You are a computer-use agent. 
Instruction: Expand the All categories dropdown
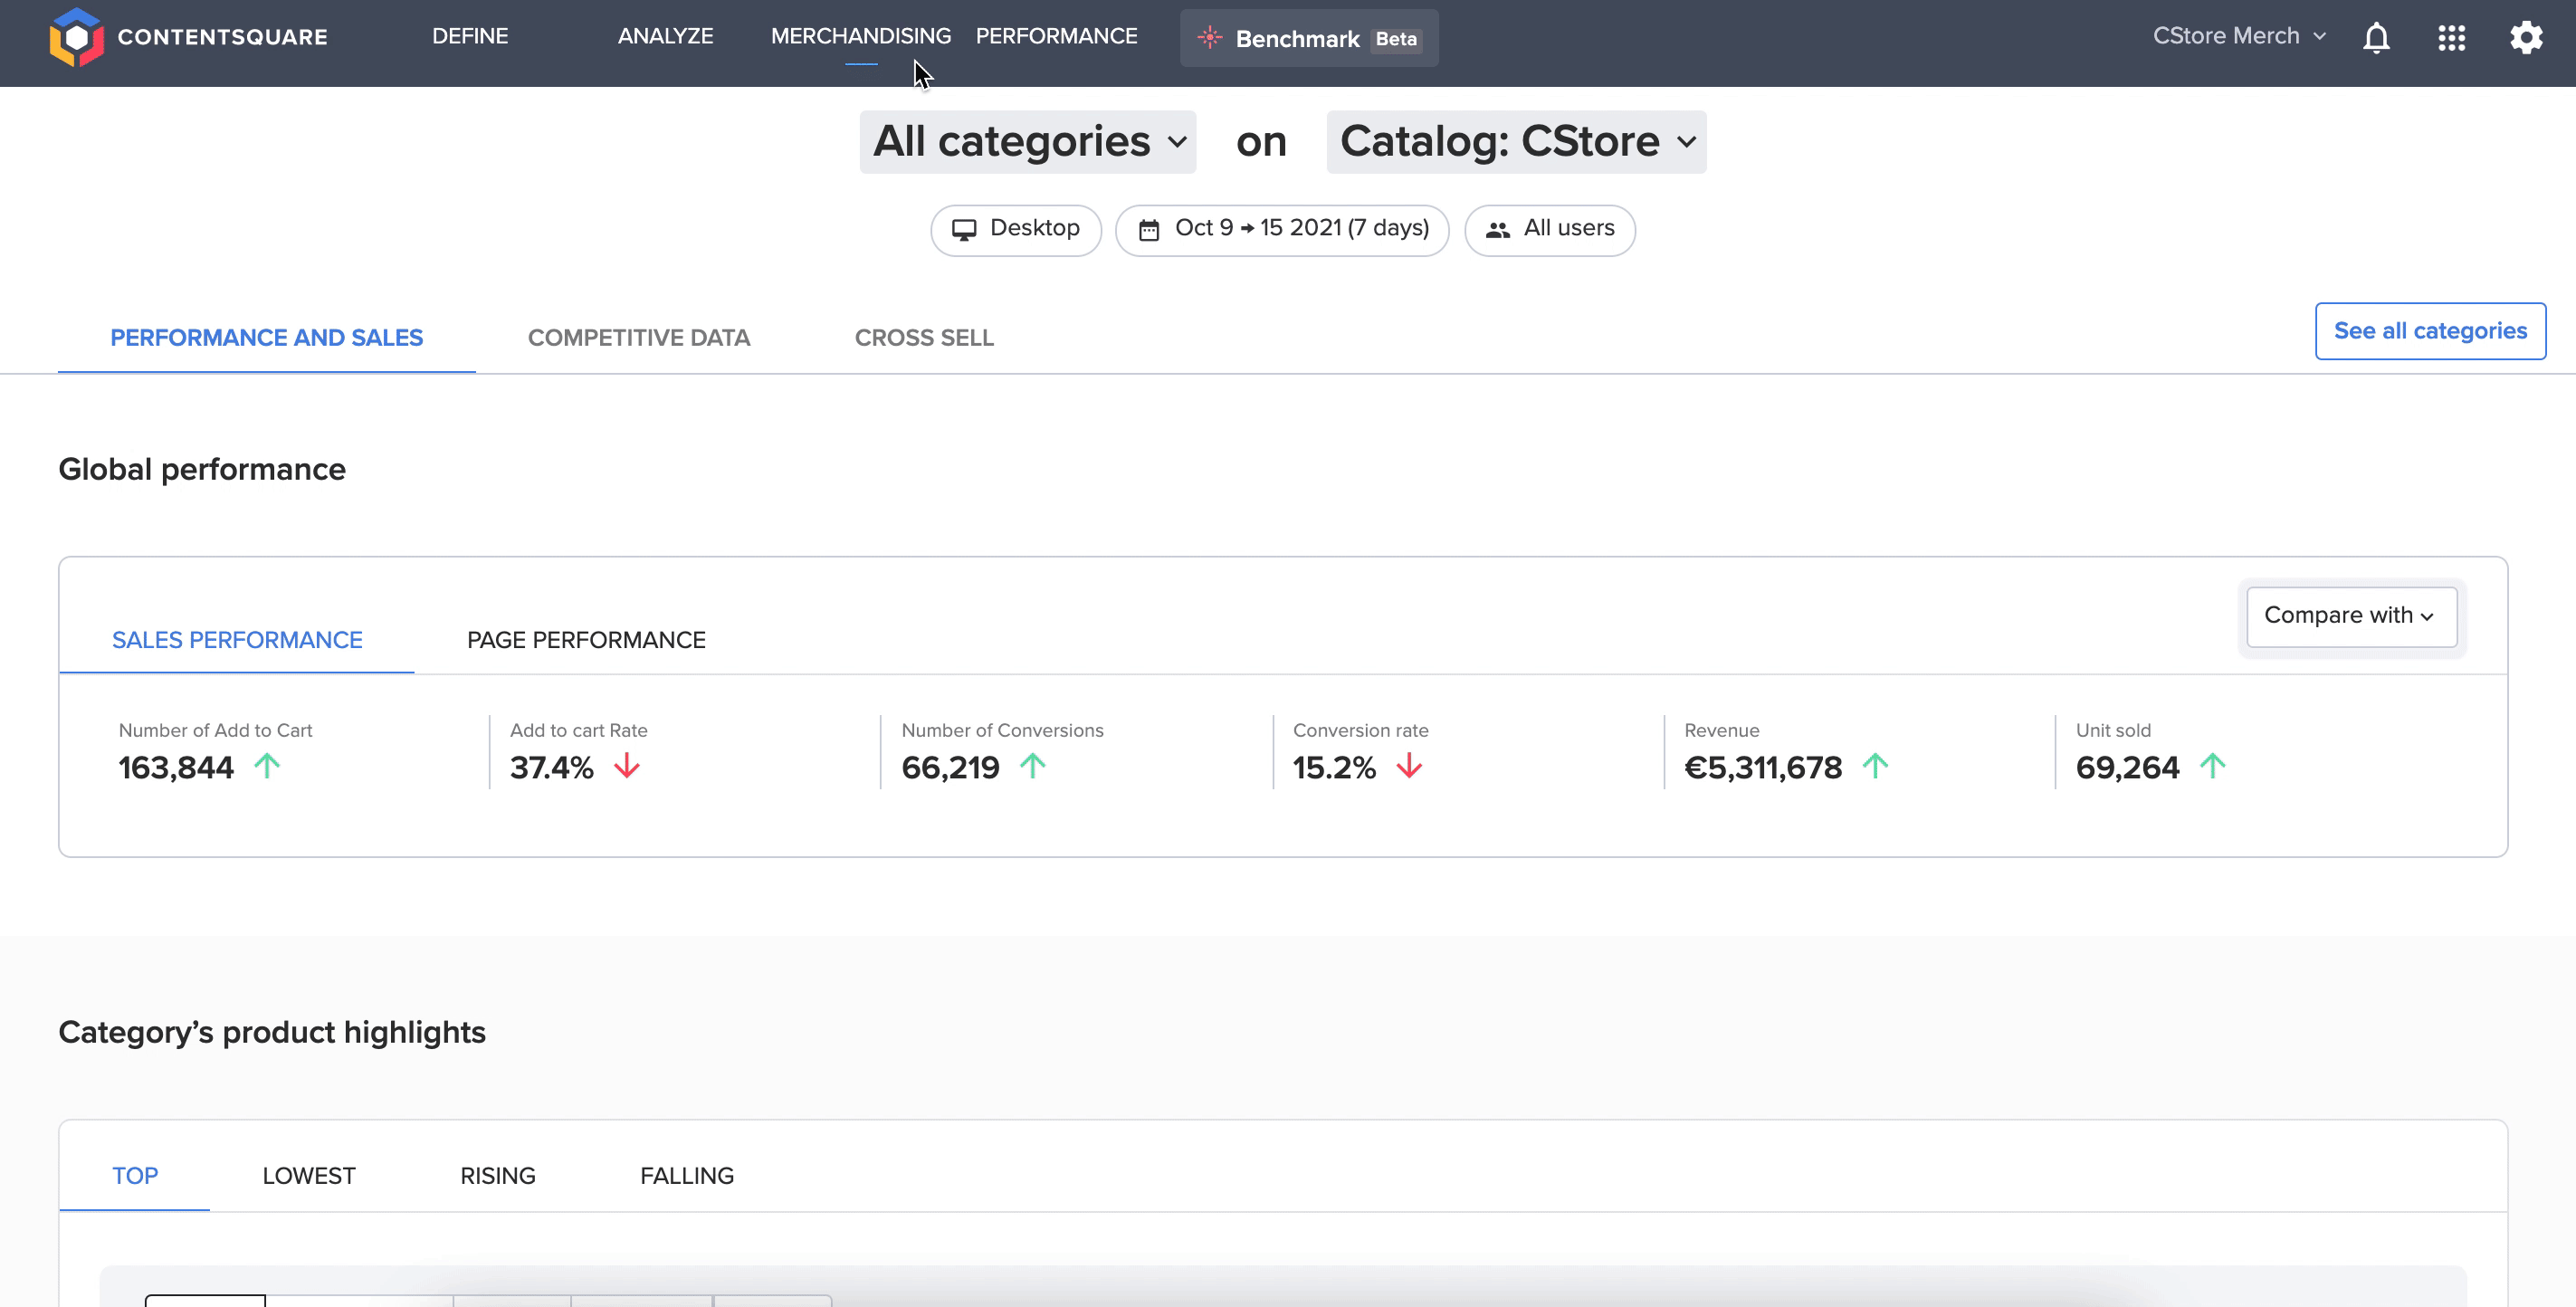[1028, 142]
